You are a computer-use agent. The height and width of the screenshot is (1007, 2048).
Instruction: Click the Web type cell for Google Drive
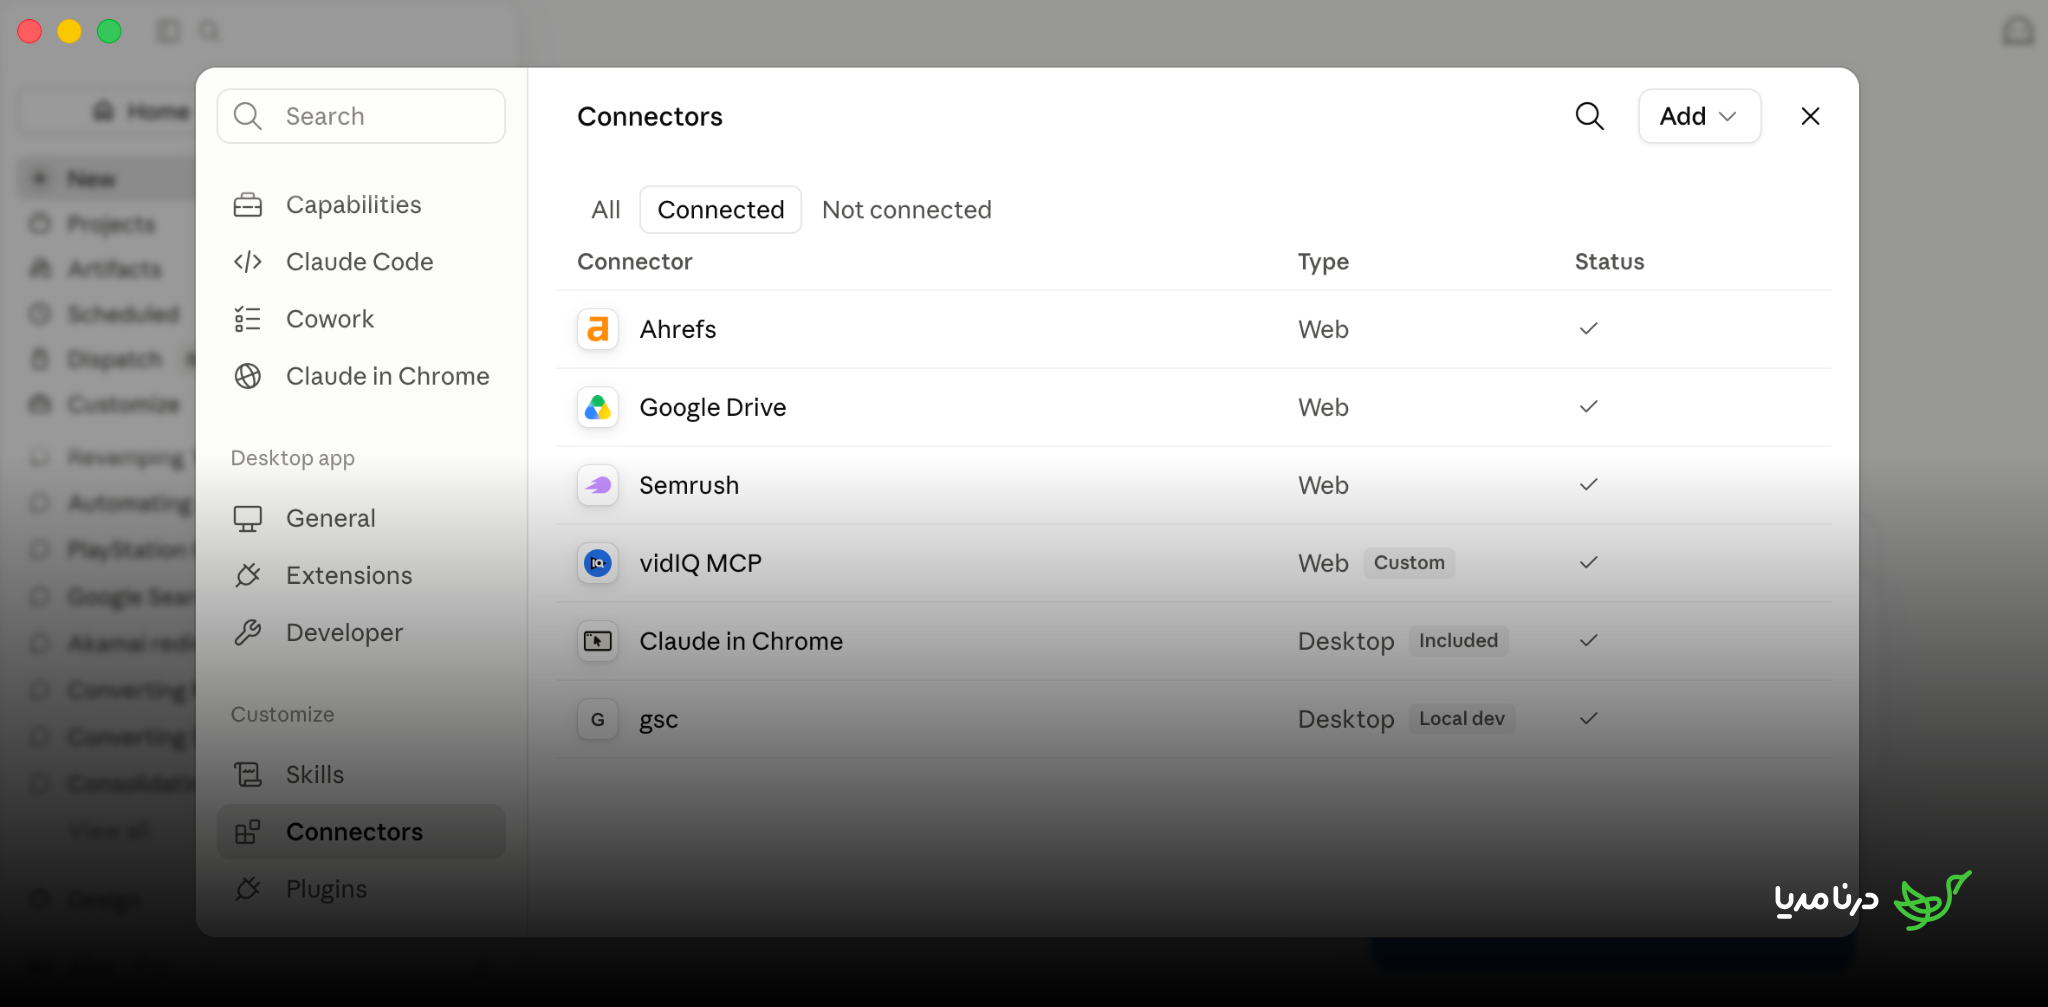tap(1323, 407)
